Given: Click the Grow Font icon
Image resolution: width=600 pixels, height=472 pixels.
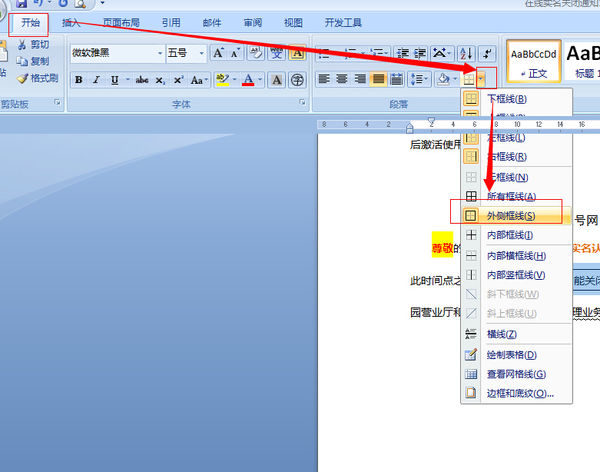Looking at the screenshot, I should coord(218,53).
